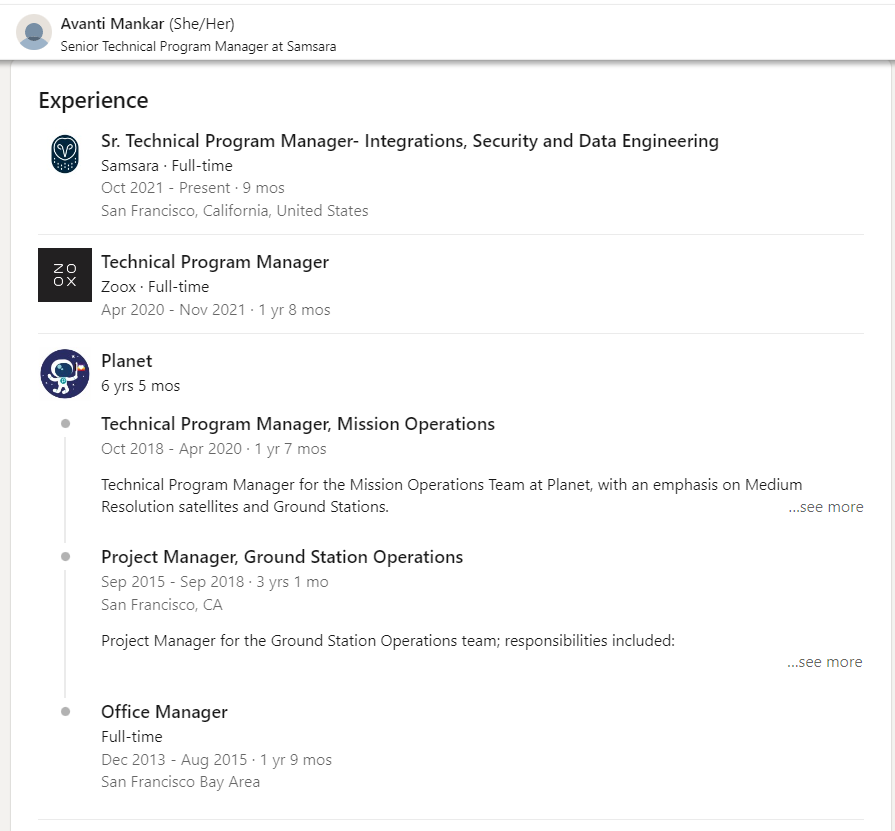The width and height of the screenshot is (895, 831).
Task: Open the Technical Program Manager role at Zoox
Action: pyautogui.click(x=214, y=262)
